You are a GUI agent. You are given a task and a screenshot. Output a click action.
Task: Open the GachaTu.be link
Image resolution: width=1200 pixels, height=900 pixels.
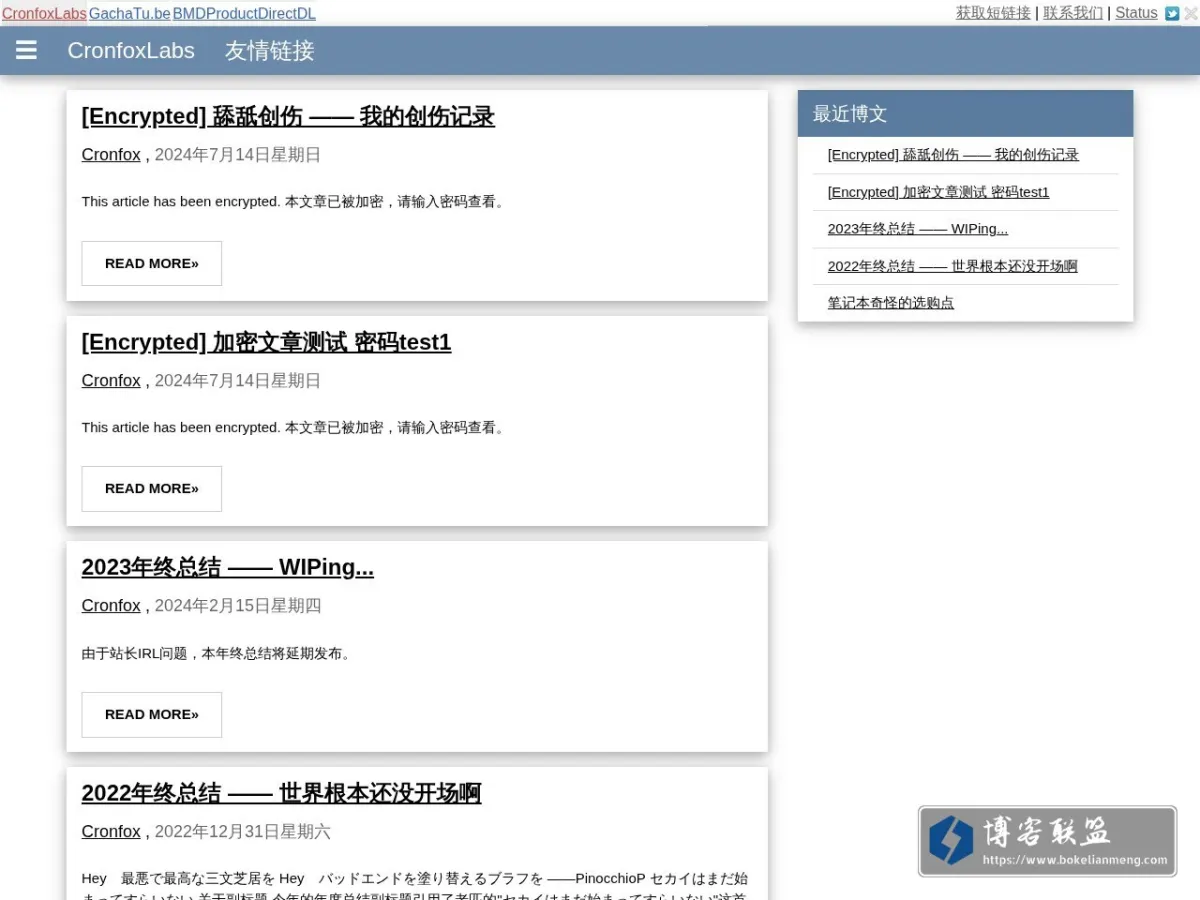(130, 14)
